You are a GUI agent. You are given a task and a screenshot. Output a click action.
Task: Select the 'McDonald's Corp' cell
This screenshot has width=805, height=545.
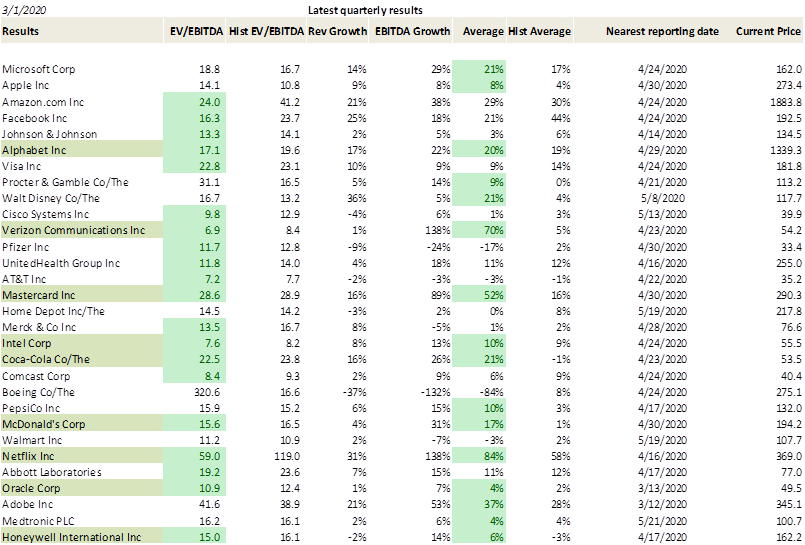pos(82,424)
